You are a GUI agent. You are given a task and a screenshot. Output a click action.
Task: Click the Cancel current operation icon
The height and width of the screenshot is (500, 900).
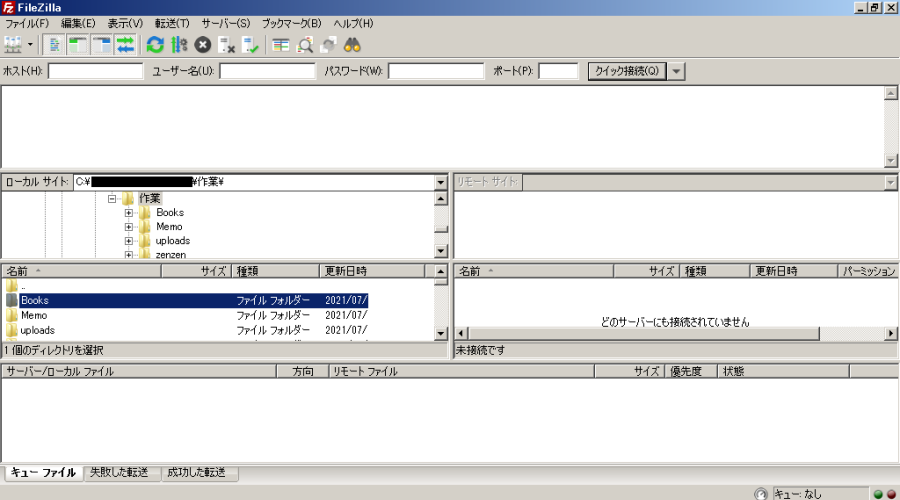click(x=203, y=45)
